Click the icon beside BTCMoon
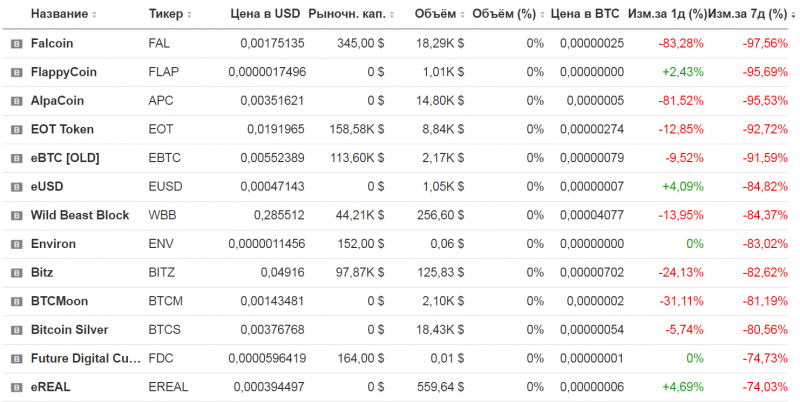800x402 pixels. 16,301
